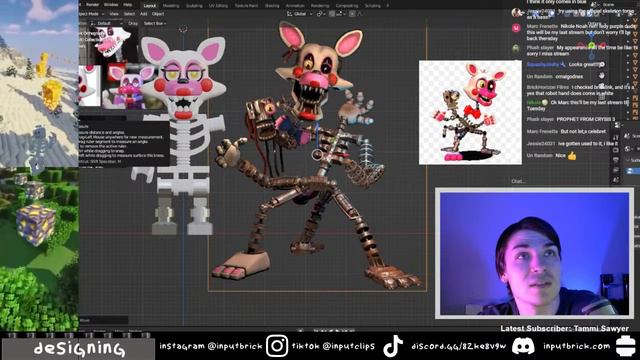Open the Object Mode dropdown

(92, 14)
